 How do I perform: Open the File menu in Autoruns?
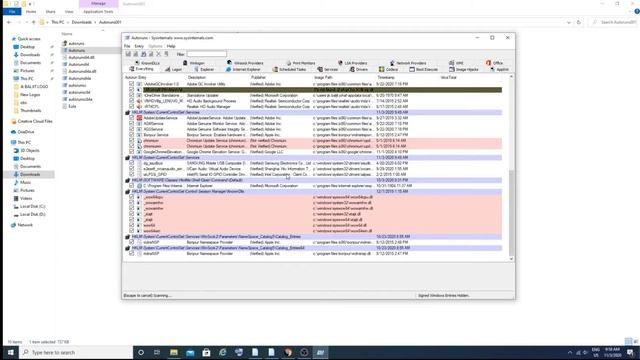click(x=127, y=46)
